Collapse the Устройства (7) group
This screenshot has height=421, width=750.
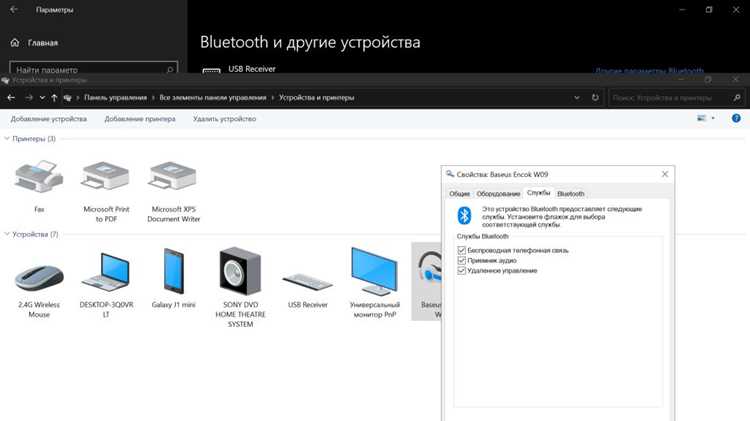(7, 234)
